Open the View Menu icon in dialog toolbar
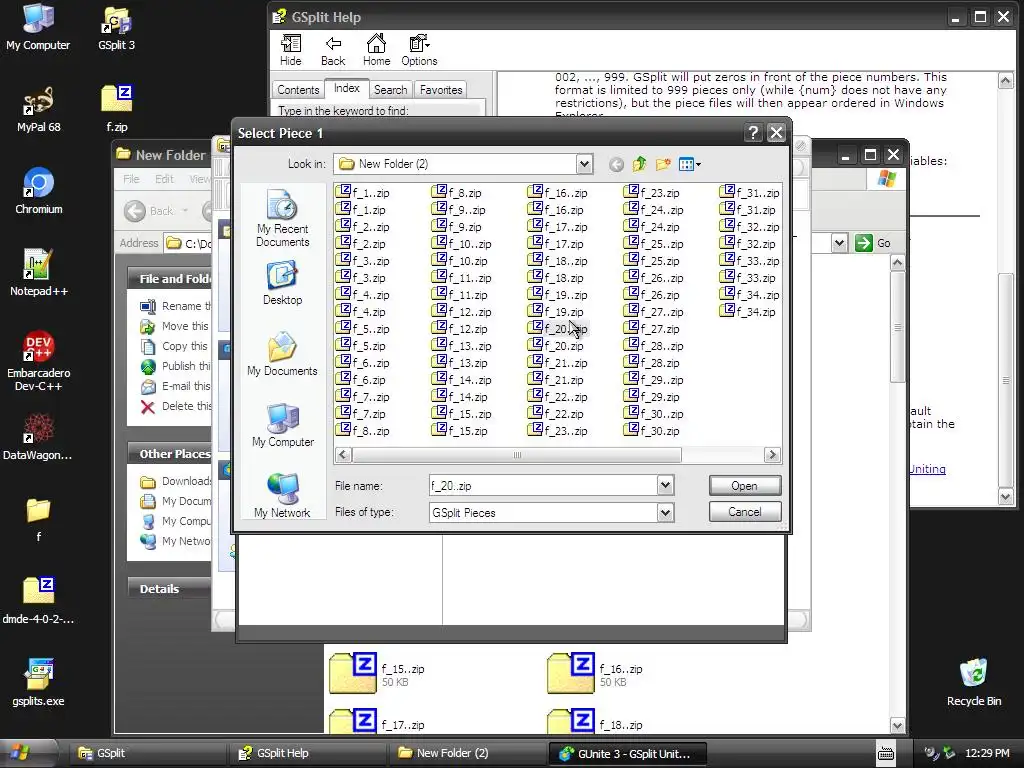Screen dimensions: 1024x768 click(689, 164)
